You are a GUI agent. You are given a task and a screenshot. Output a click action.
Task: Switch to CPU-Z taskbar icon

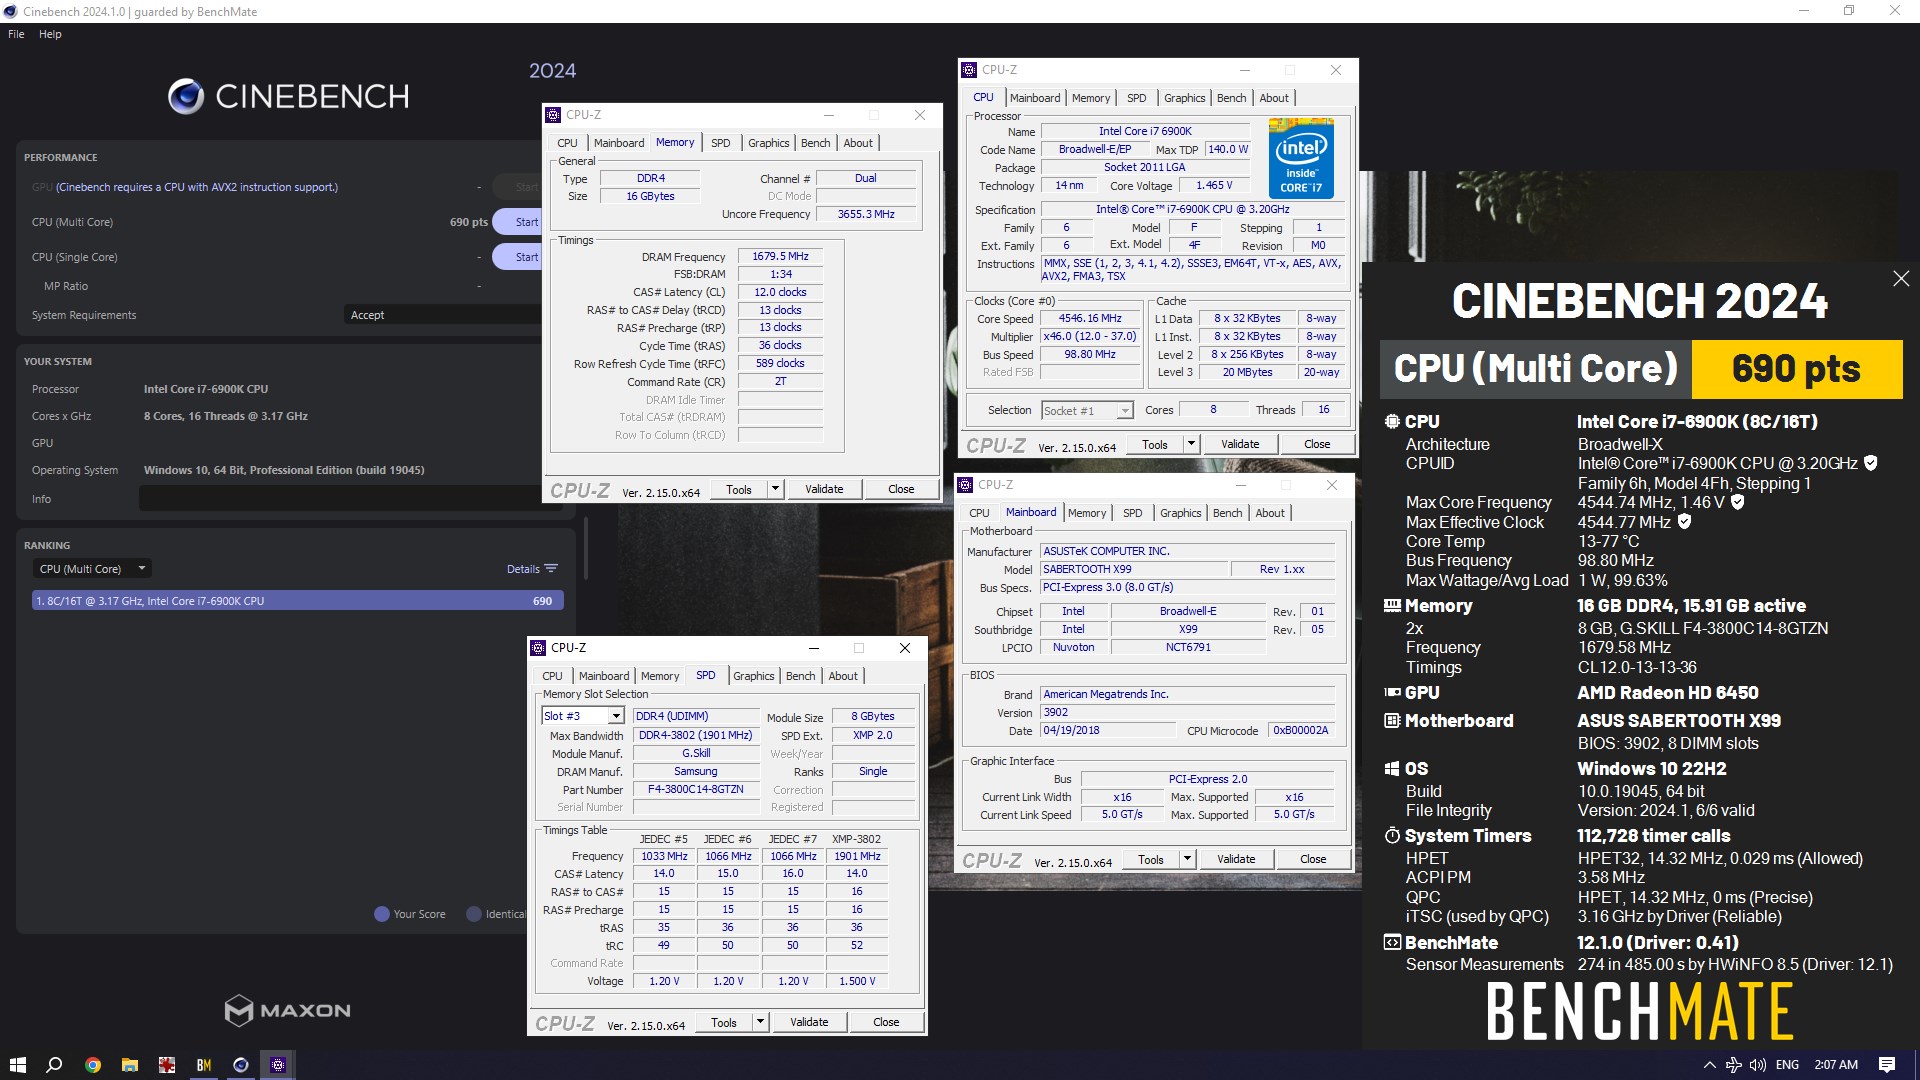(278, 1065)
